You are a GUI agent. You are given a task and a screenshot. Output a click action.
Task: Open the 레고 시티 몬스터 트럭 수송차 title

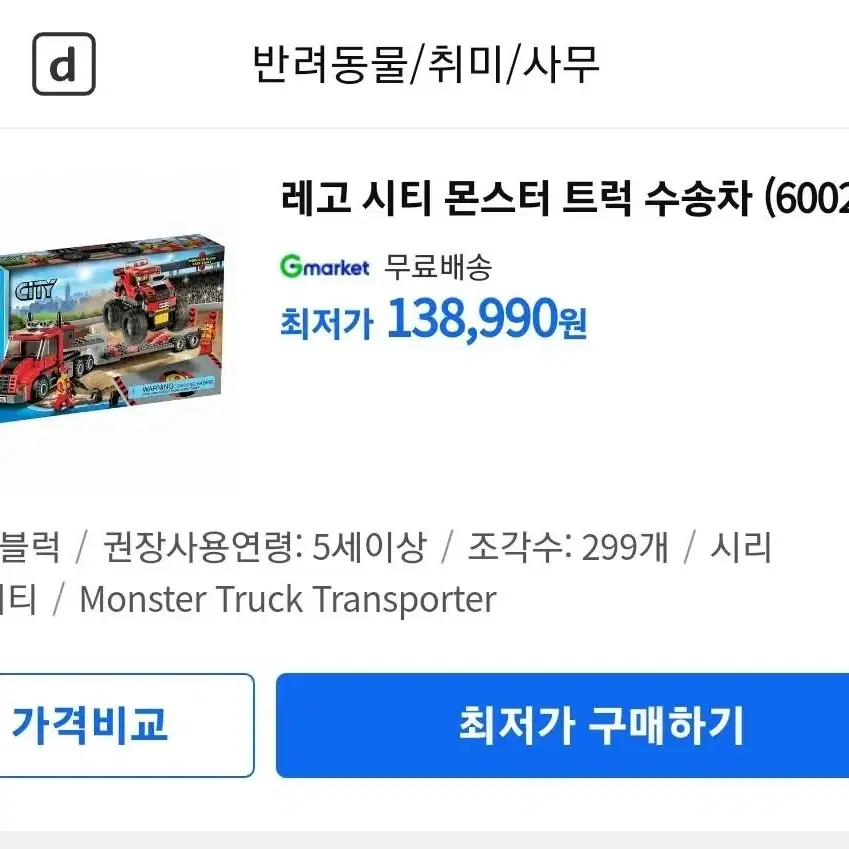tap(565, 198)
